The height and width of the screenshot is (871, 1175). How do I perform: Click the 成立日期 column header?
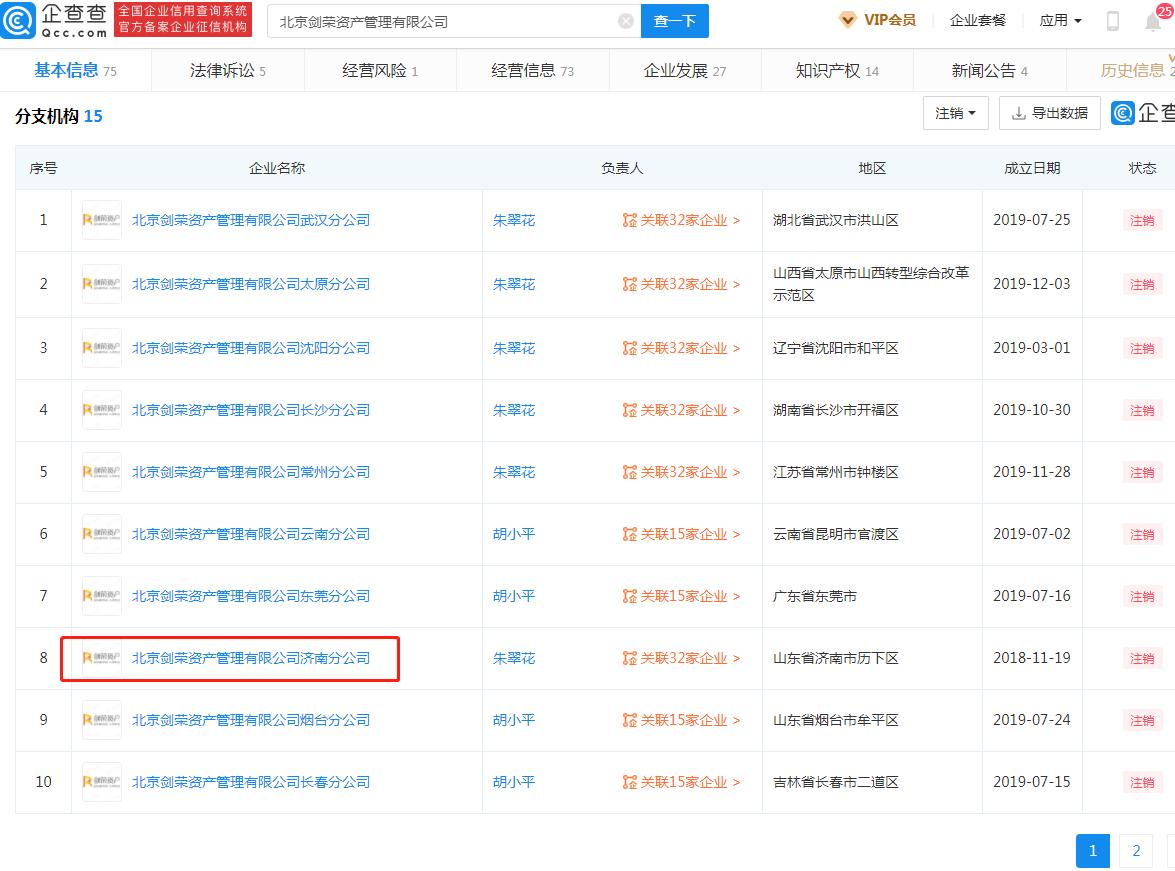point(1032,168)
